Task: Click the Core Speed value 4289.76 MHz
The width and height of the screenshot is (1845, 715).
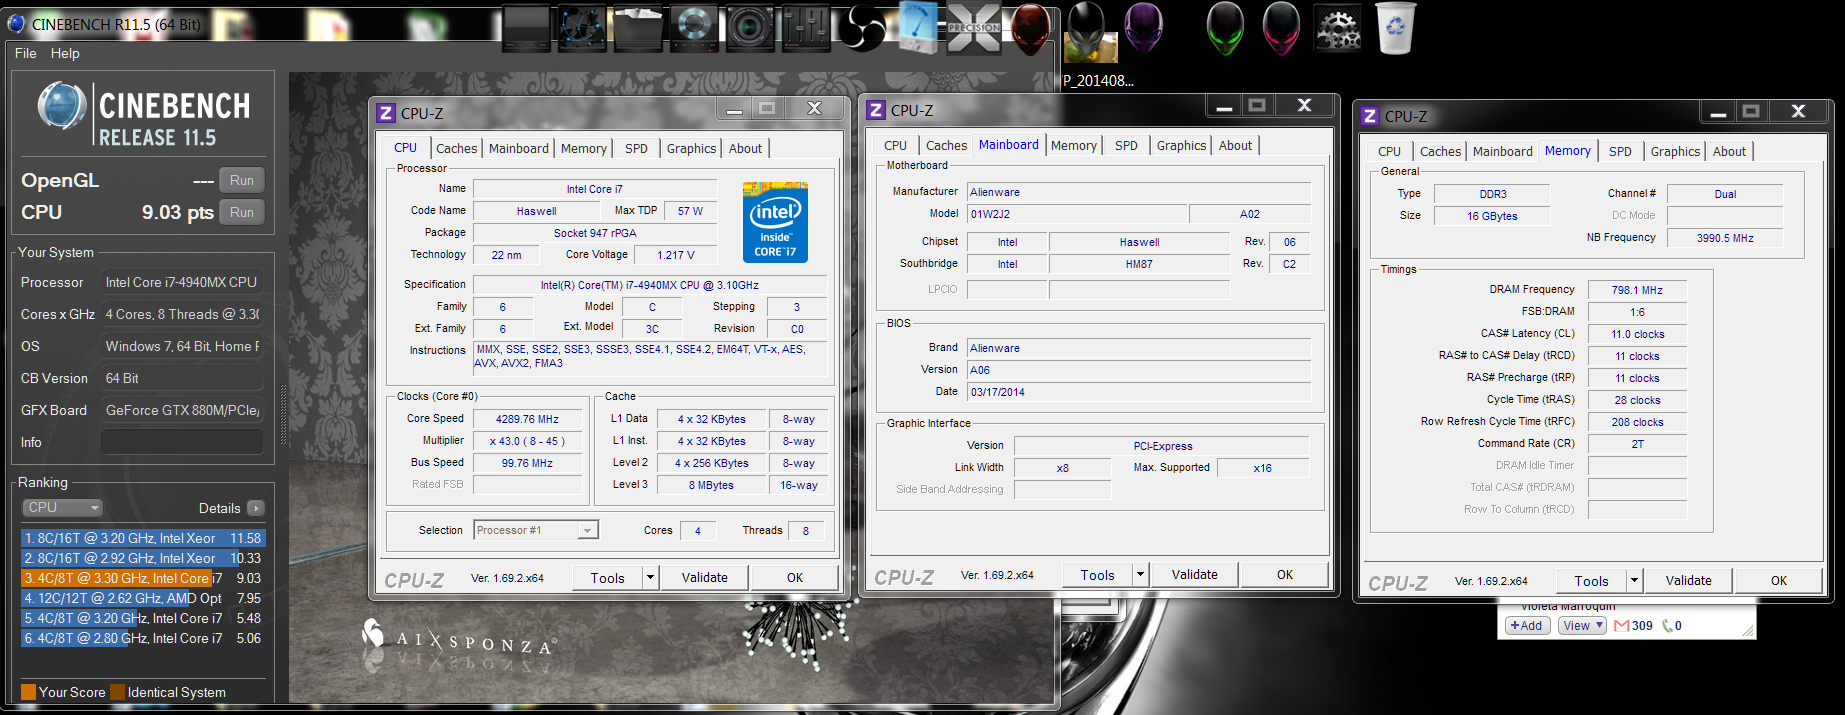Action: coord(528,419)
